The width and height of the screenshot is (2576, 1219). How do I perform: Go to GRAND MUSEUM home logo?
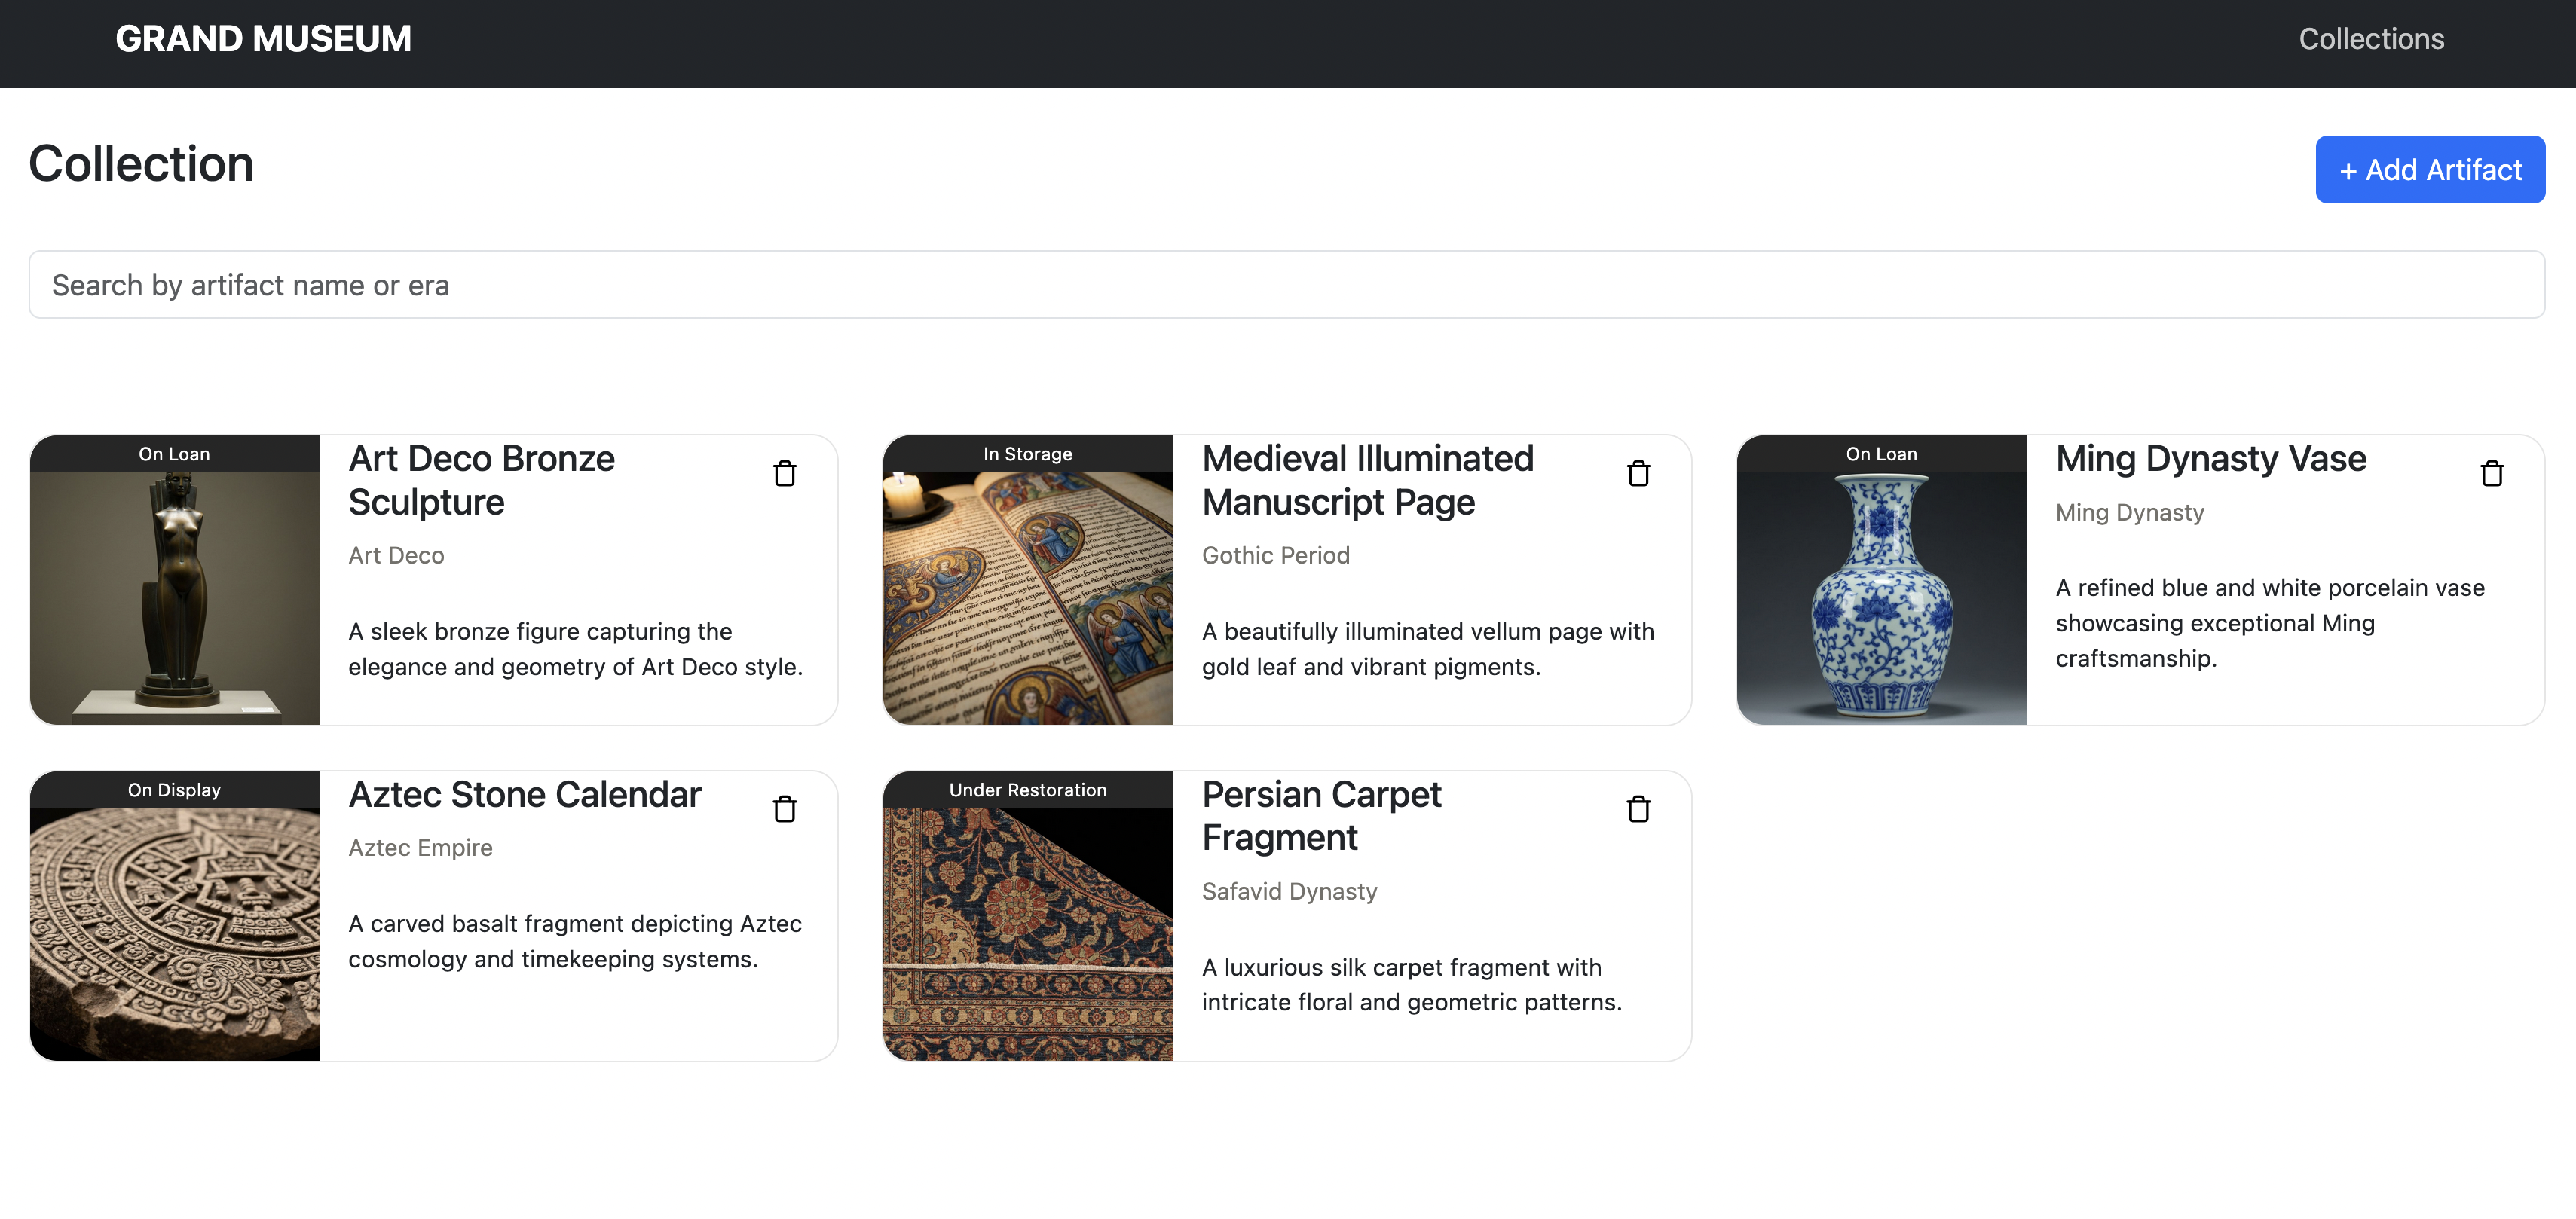pos(263,39)
